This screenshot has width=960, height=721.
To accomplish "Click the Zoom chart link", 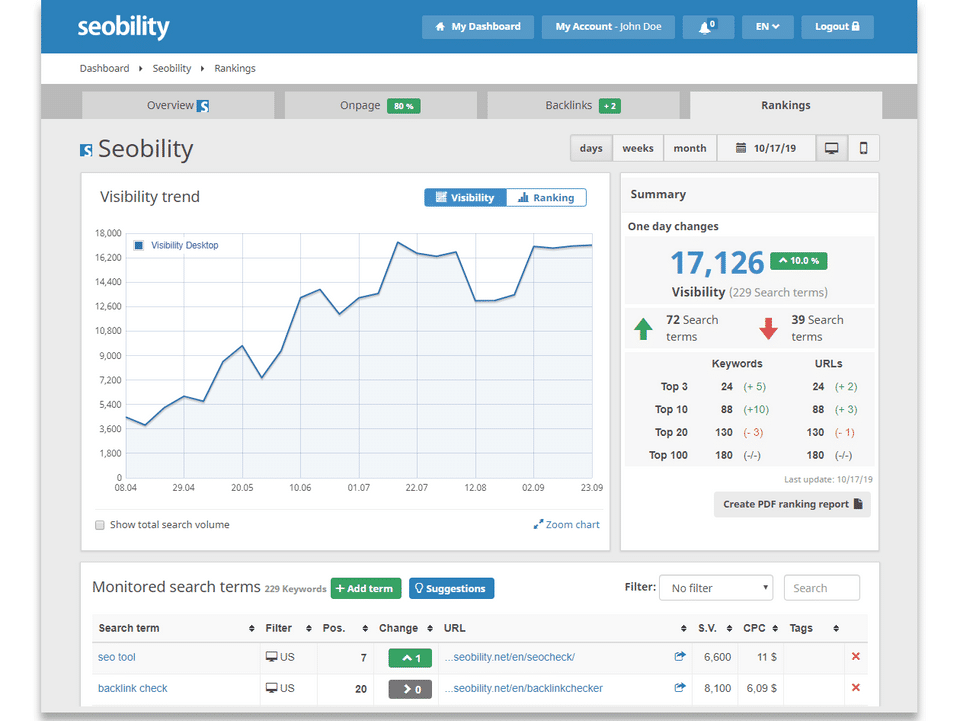I will (x=566, y=525).
